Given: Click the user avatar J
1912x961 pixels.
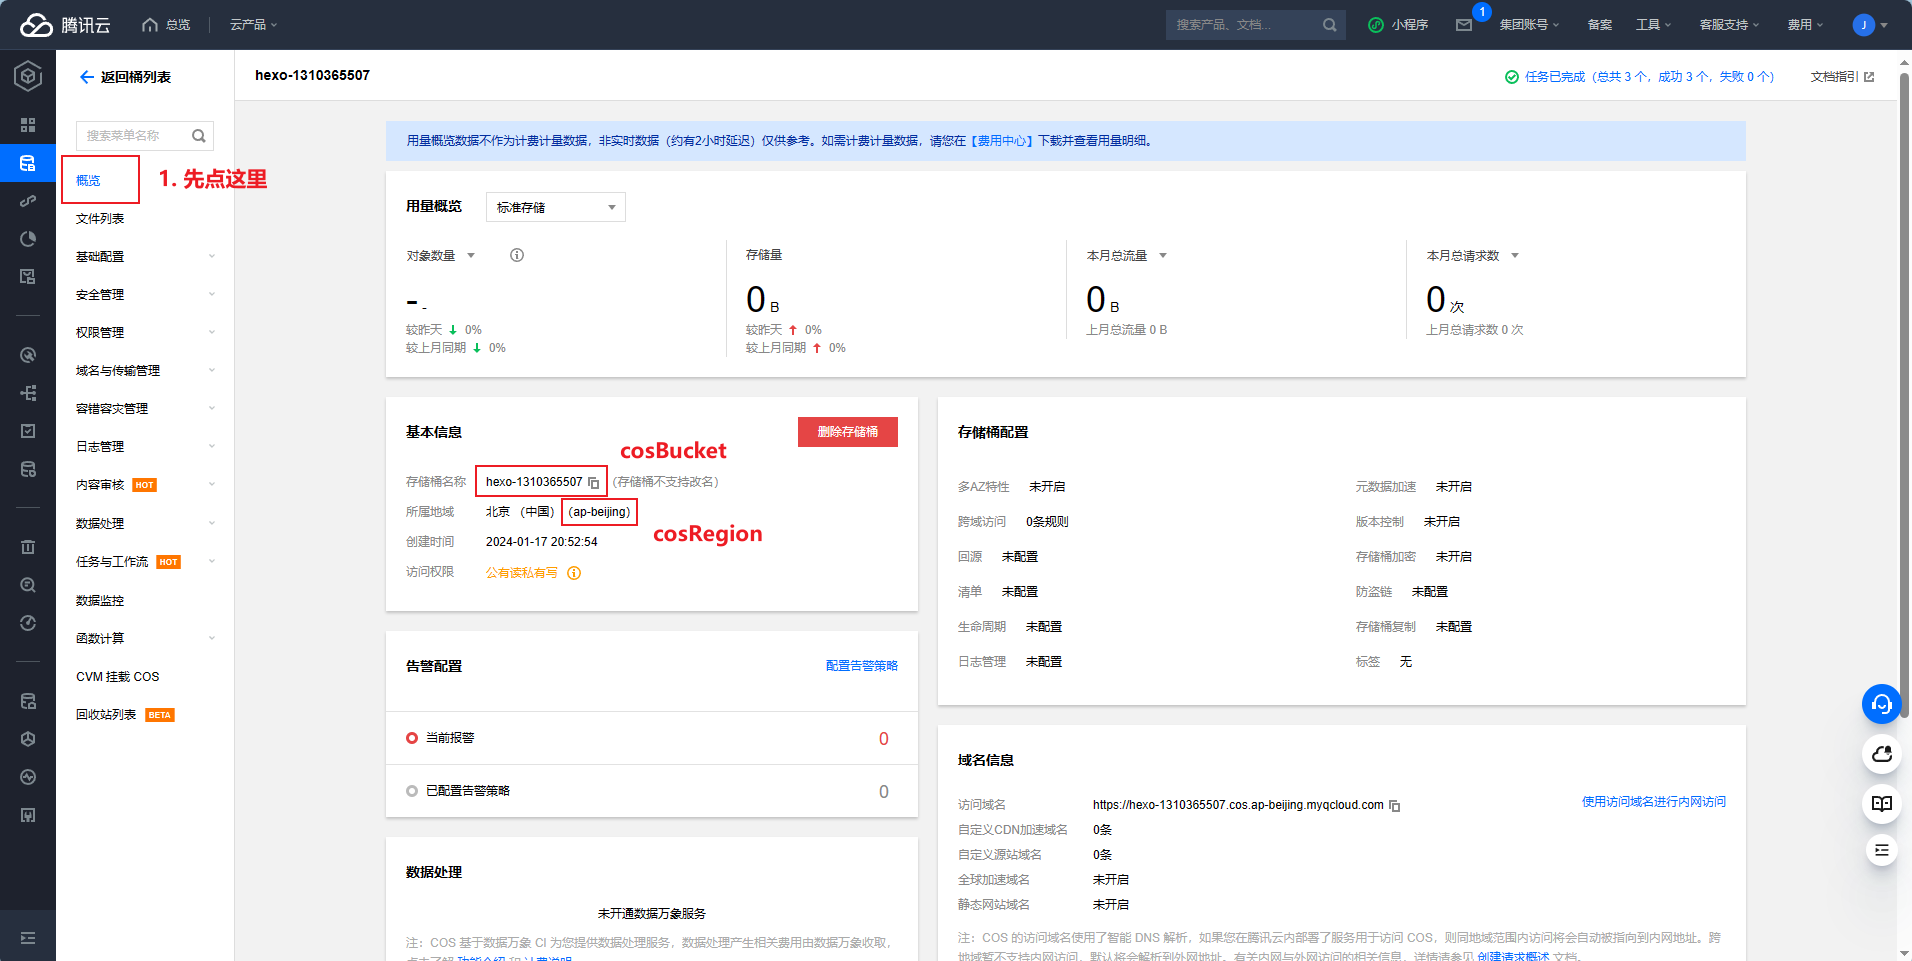Looking at the screenshot, I should point(1863,25).
